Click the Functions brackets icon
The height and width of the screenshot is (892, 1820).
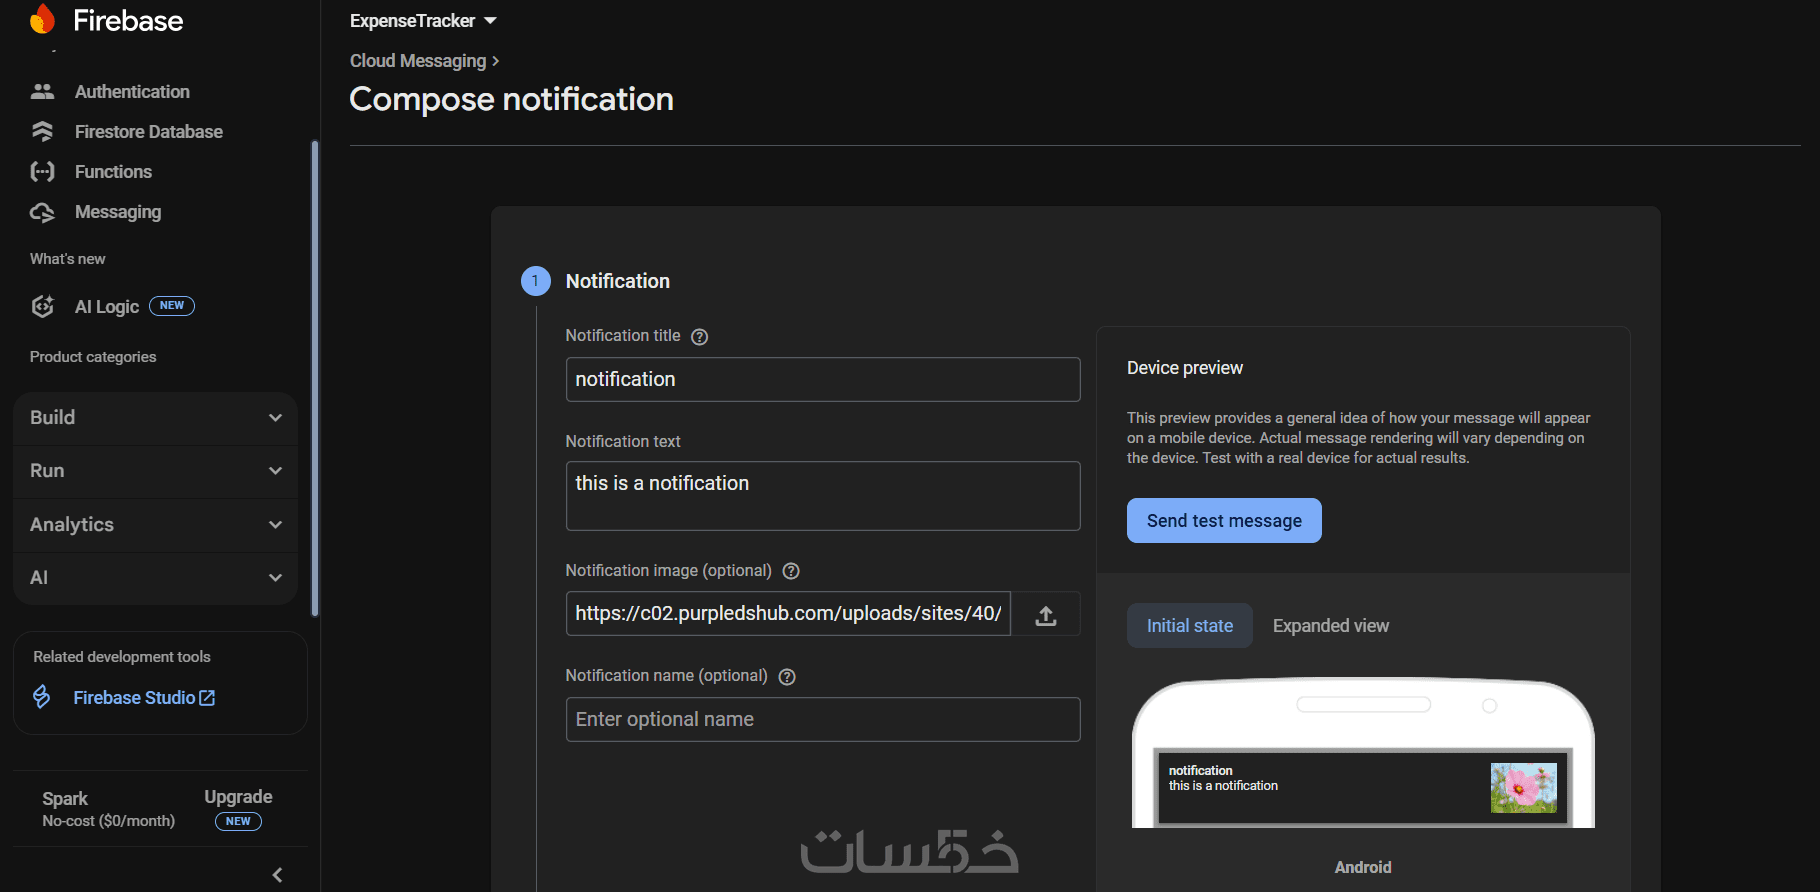click(42, 172)
